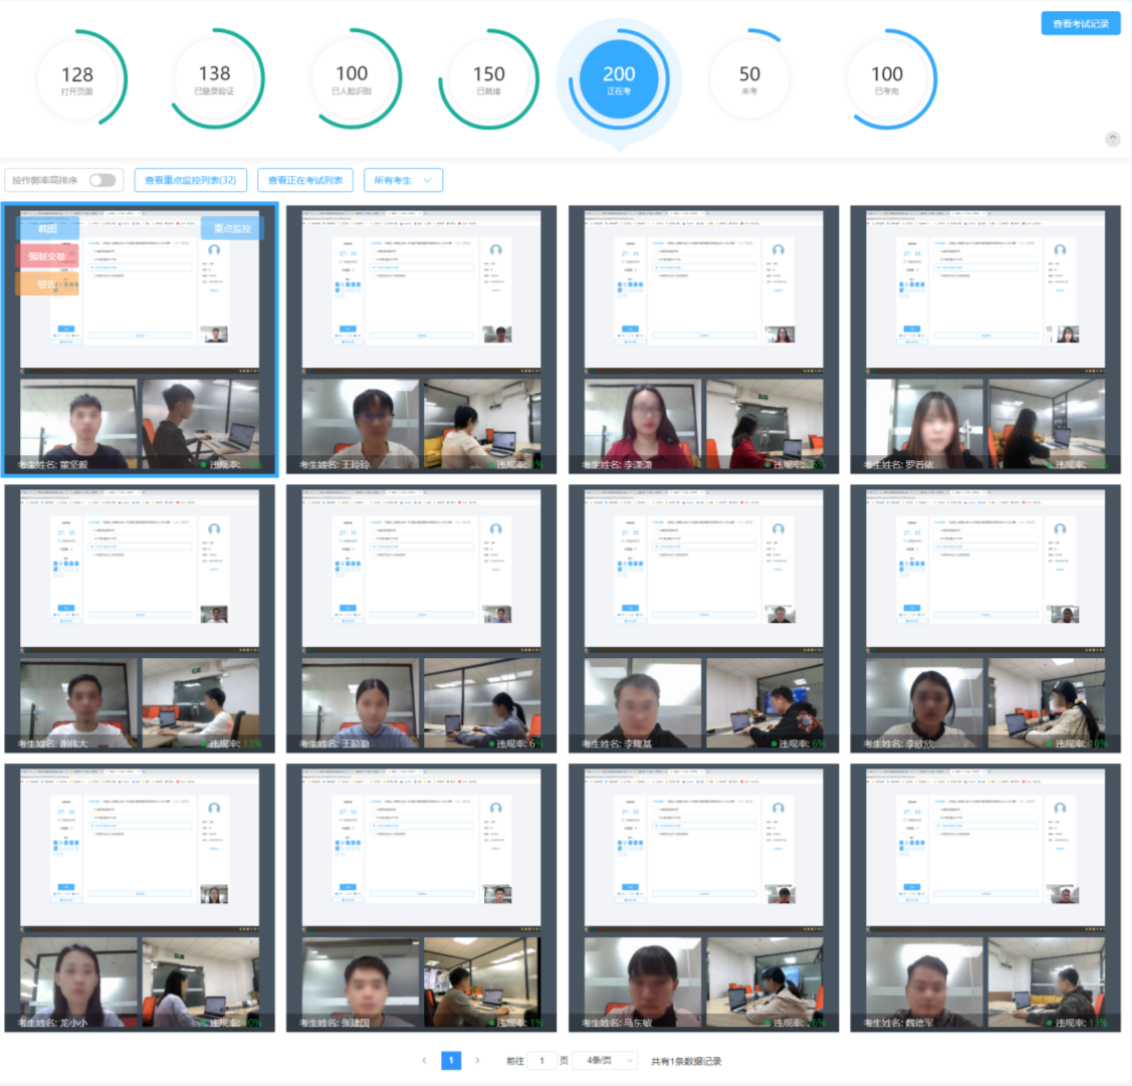Toggle 按作弊率高排序 switch
This screenshot has width=1132, height=1086.
(x=102, y=181)
